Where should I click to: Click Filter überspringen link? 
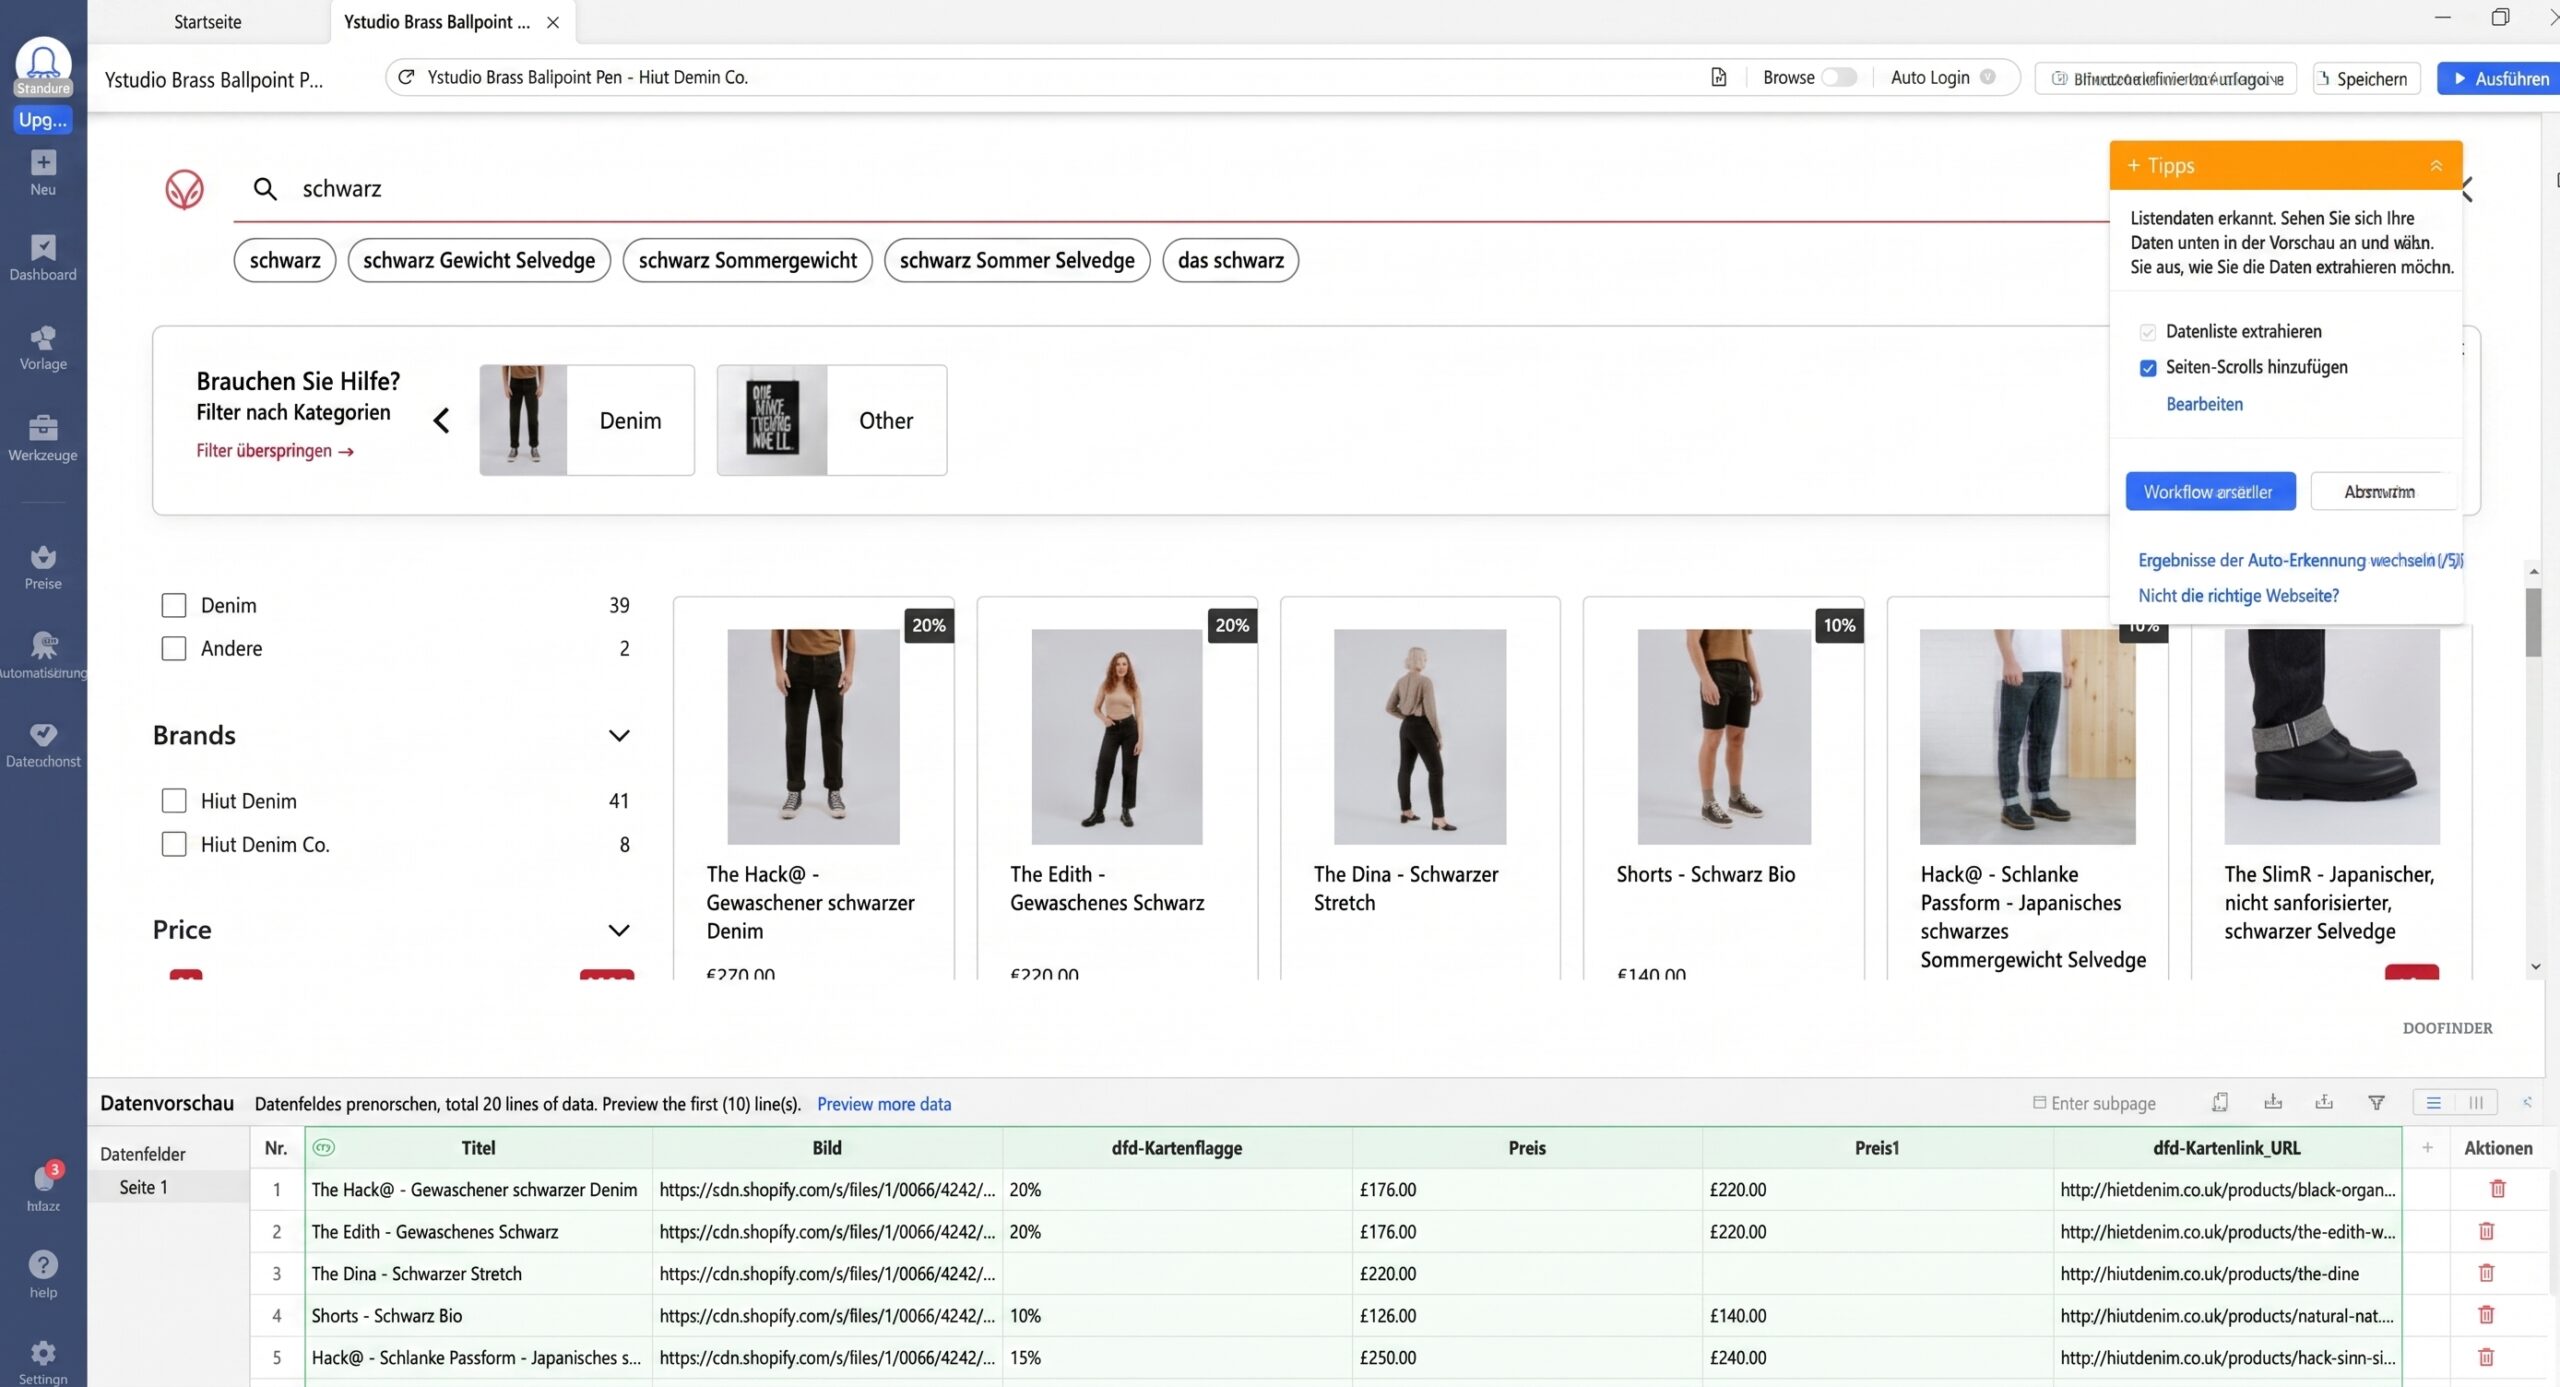(x=275, y=451)
